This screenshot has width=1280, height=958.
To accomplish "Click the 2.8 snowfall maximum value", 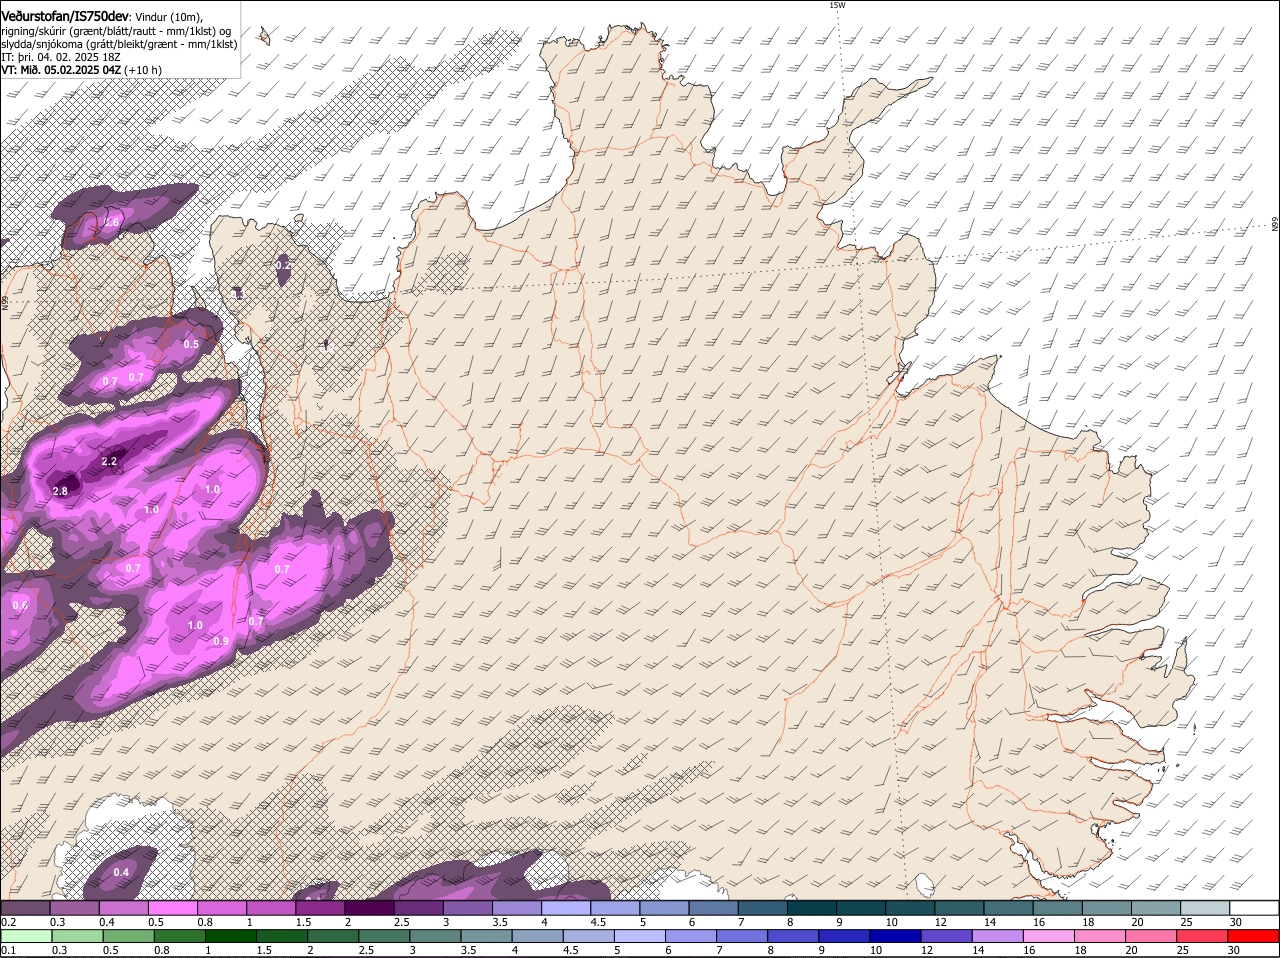I will 60,491.
